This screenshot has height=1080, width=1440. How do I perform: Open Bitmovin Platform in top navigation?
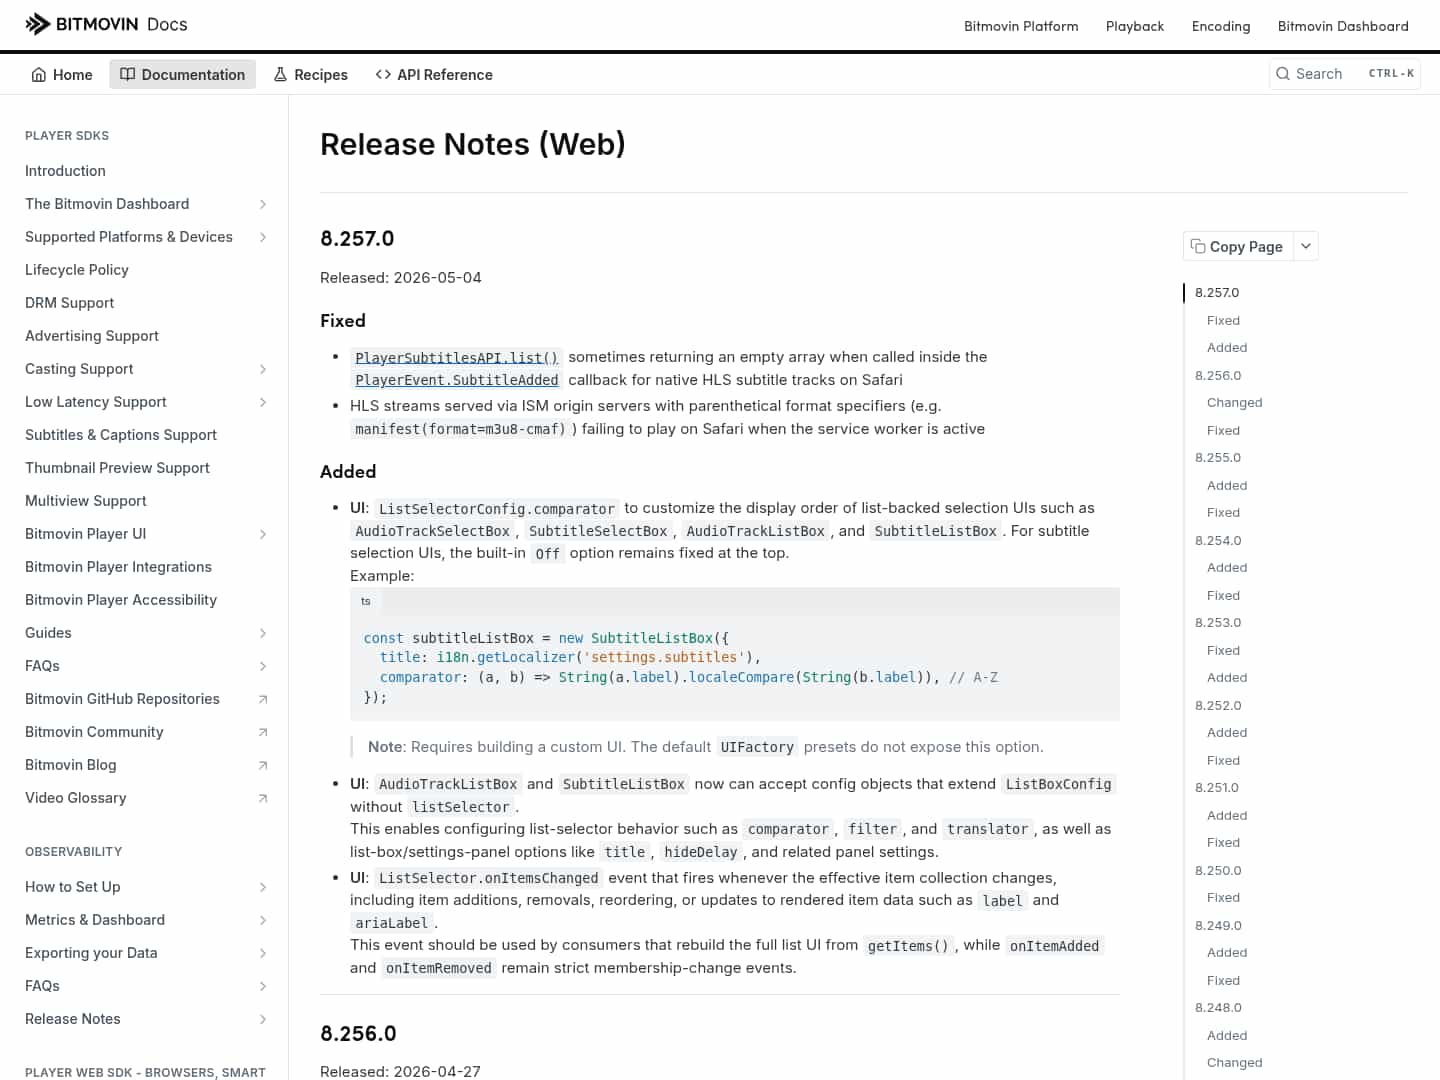click(1021, 26)
